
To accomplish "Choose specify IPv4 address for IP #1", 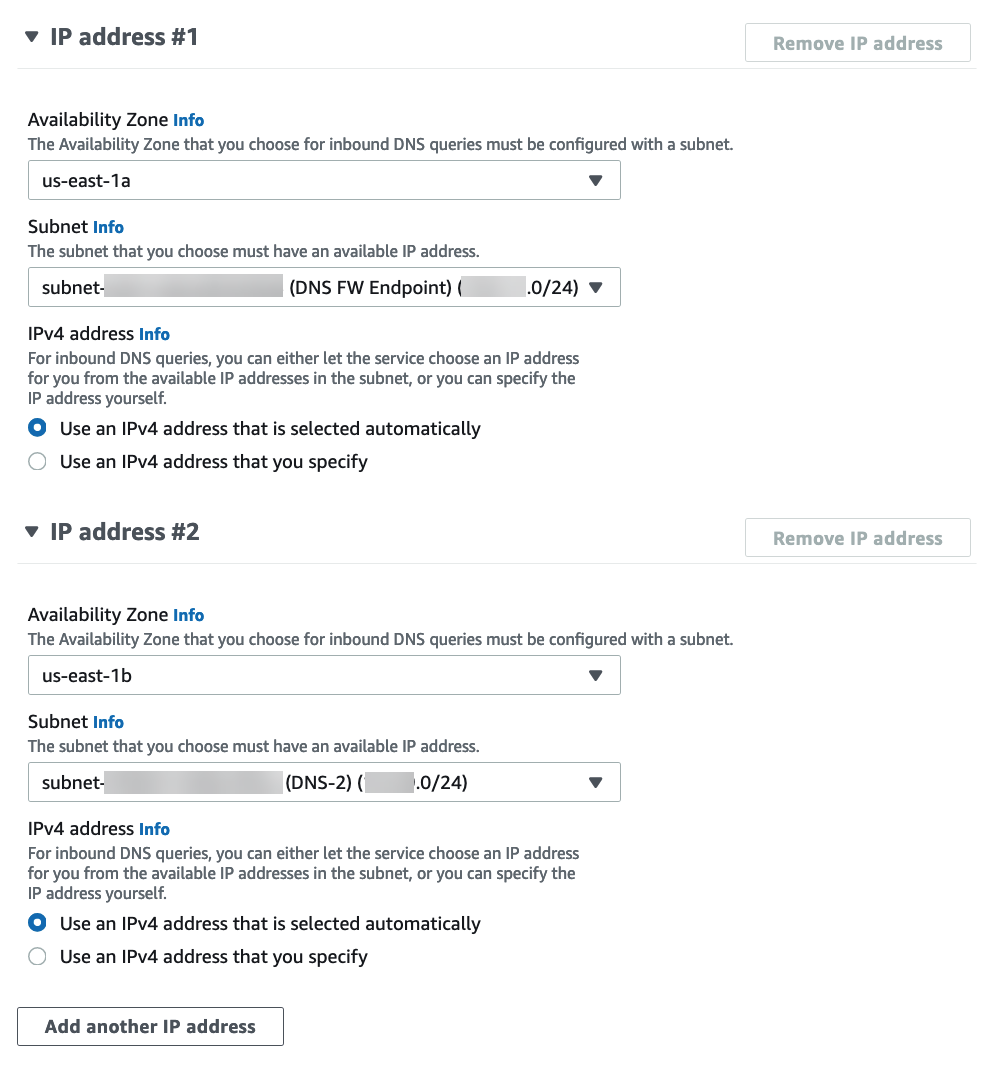I will click(x=38, y=462).
